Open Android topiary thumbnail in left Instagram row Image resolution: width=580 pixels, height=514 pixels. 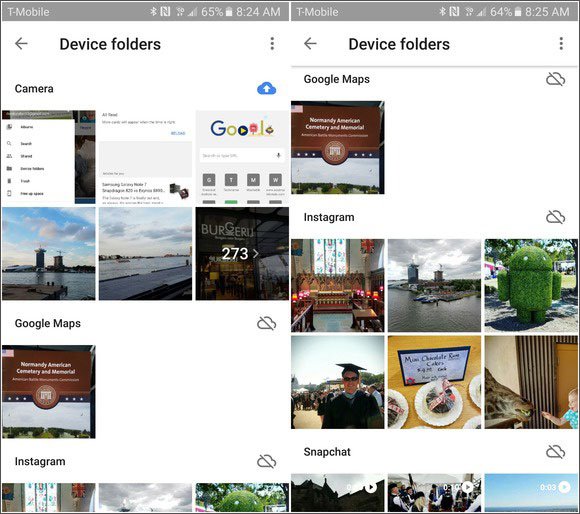242,497
